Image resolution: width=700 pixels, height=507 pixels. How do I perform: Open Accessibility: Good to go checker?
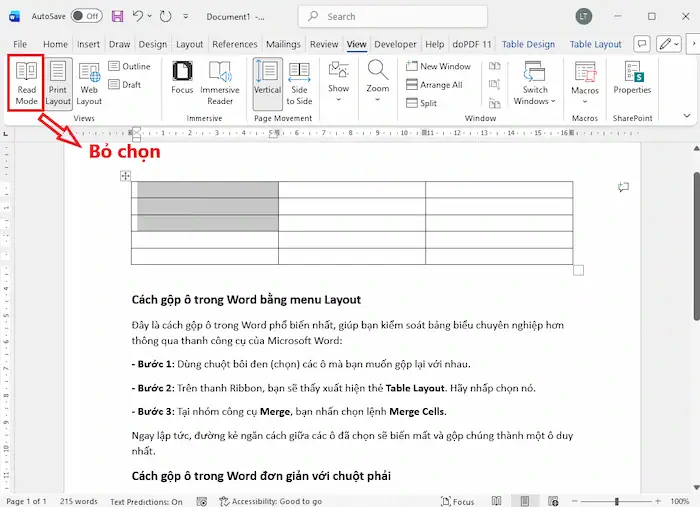click(271, 501)
